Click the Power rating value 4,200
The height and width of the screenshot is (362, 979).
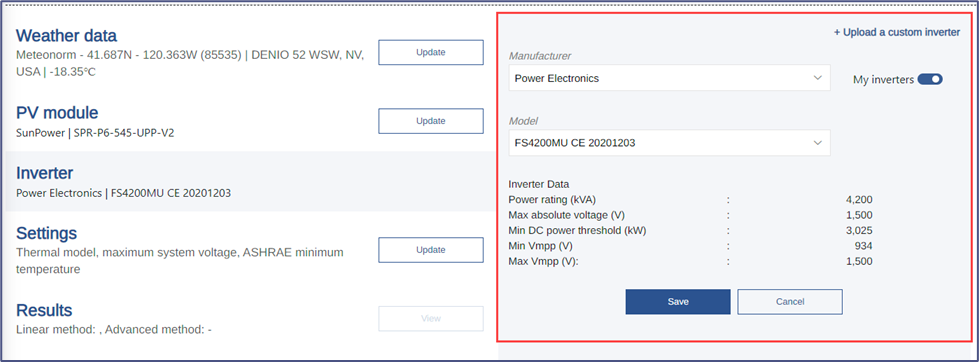(x=859, y=200)
